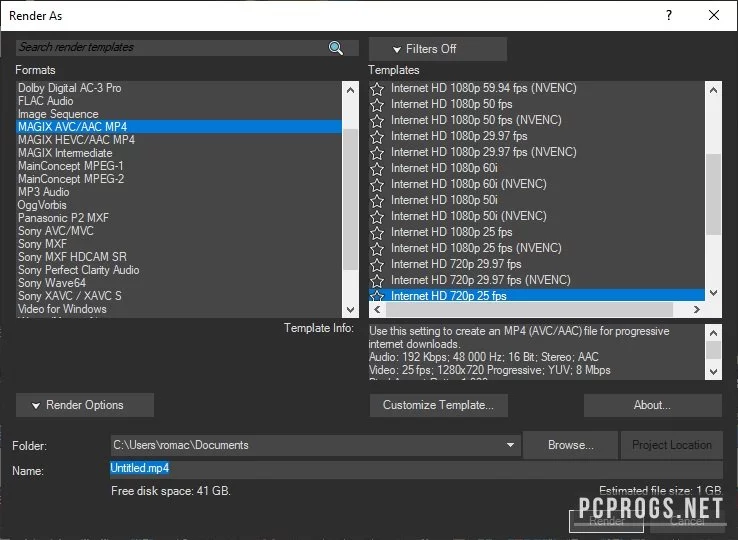This screenshot has height=540, width=738.
Task: Star Internet HD 1080p 29.97 fps (NVENC) template
Action: tap(377, 153)
